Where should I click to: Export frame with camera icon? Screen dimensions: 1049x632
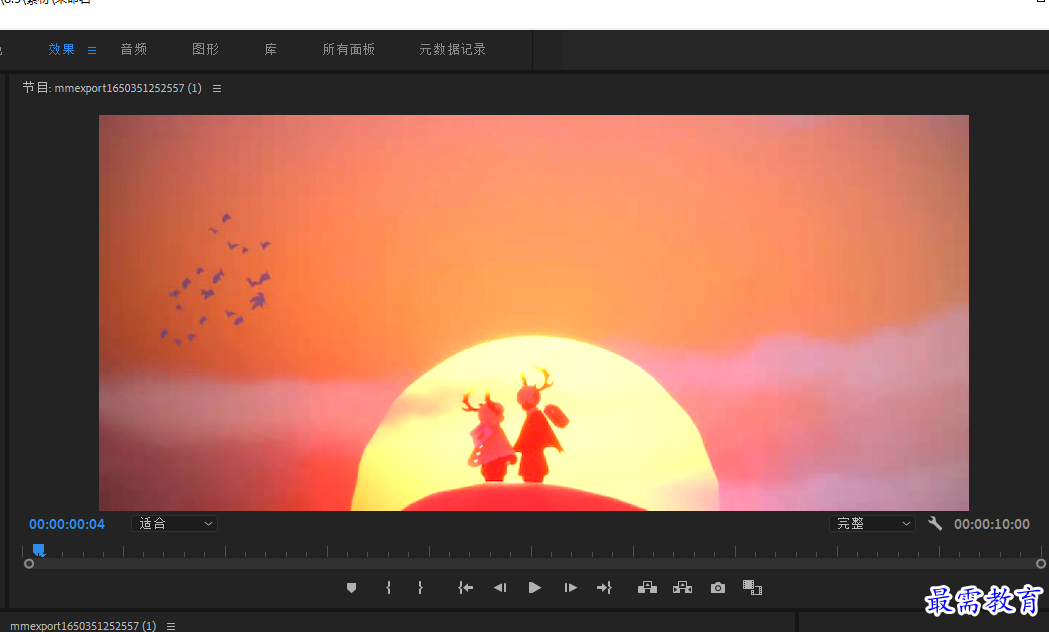click(x=718, y=588)
